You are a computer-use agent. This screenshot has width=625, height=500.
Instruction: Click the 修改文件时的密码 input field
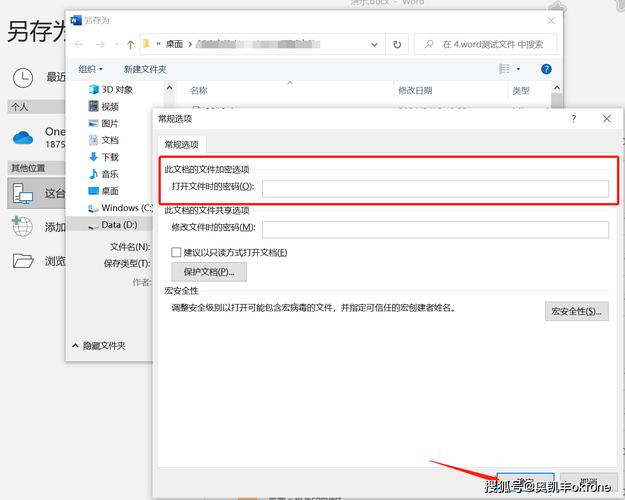point(435,230)
